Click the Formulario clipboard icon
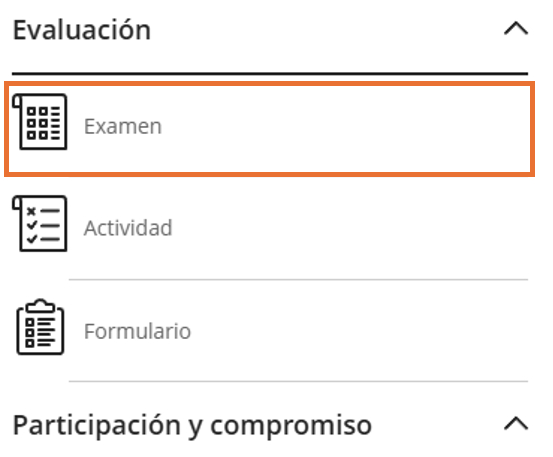The image size is (553, 457). [40, 327]
